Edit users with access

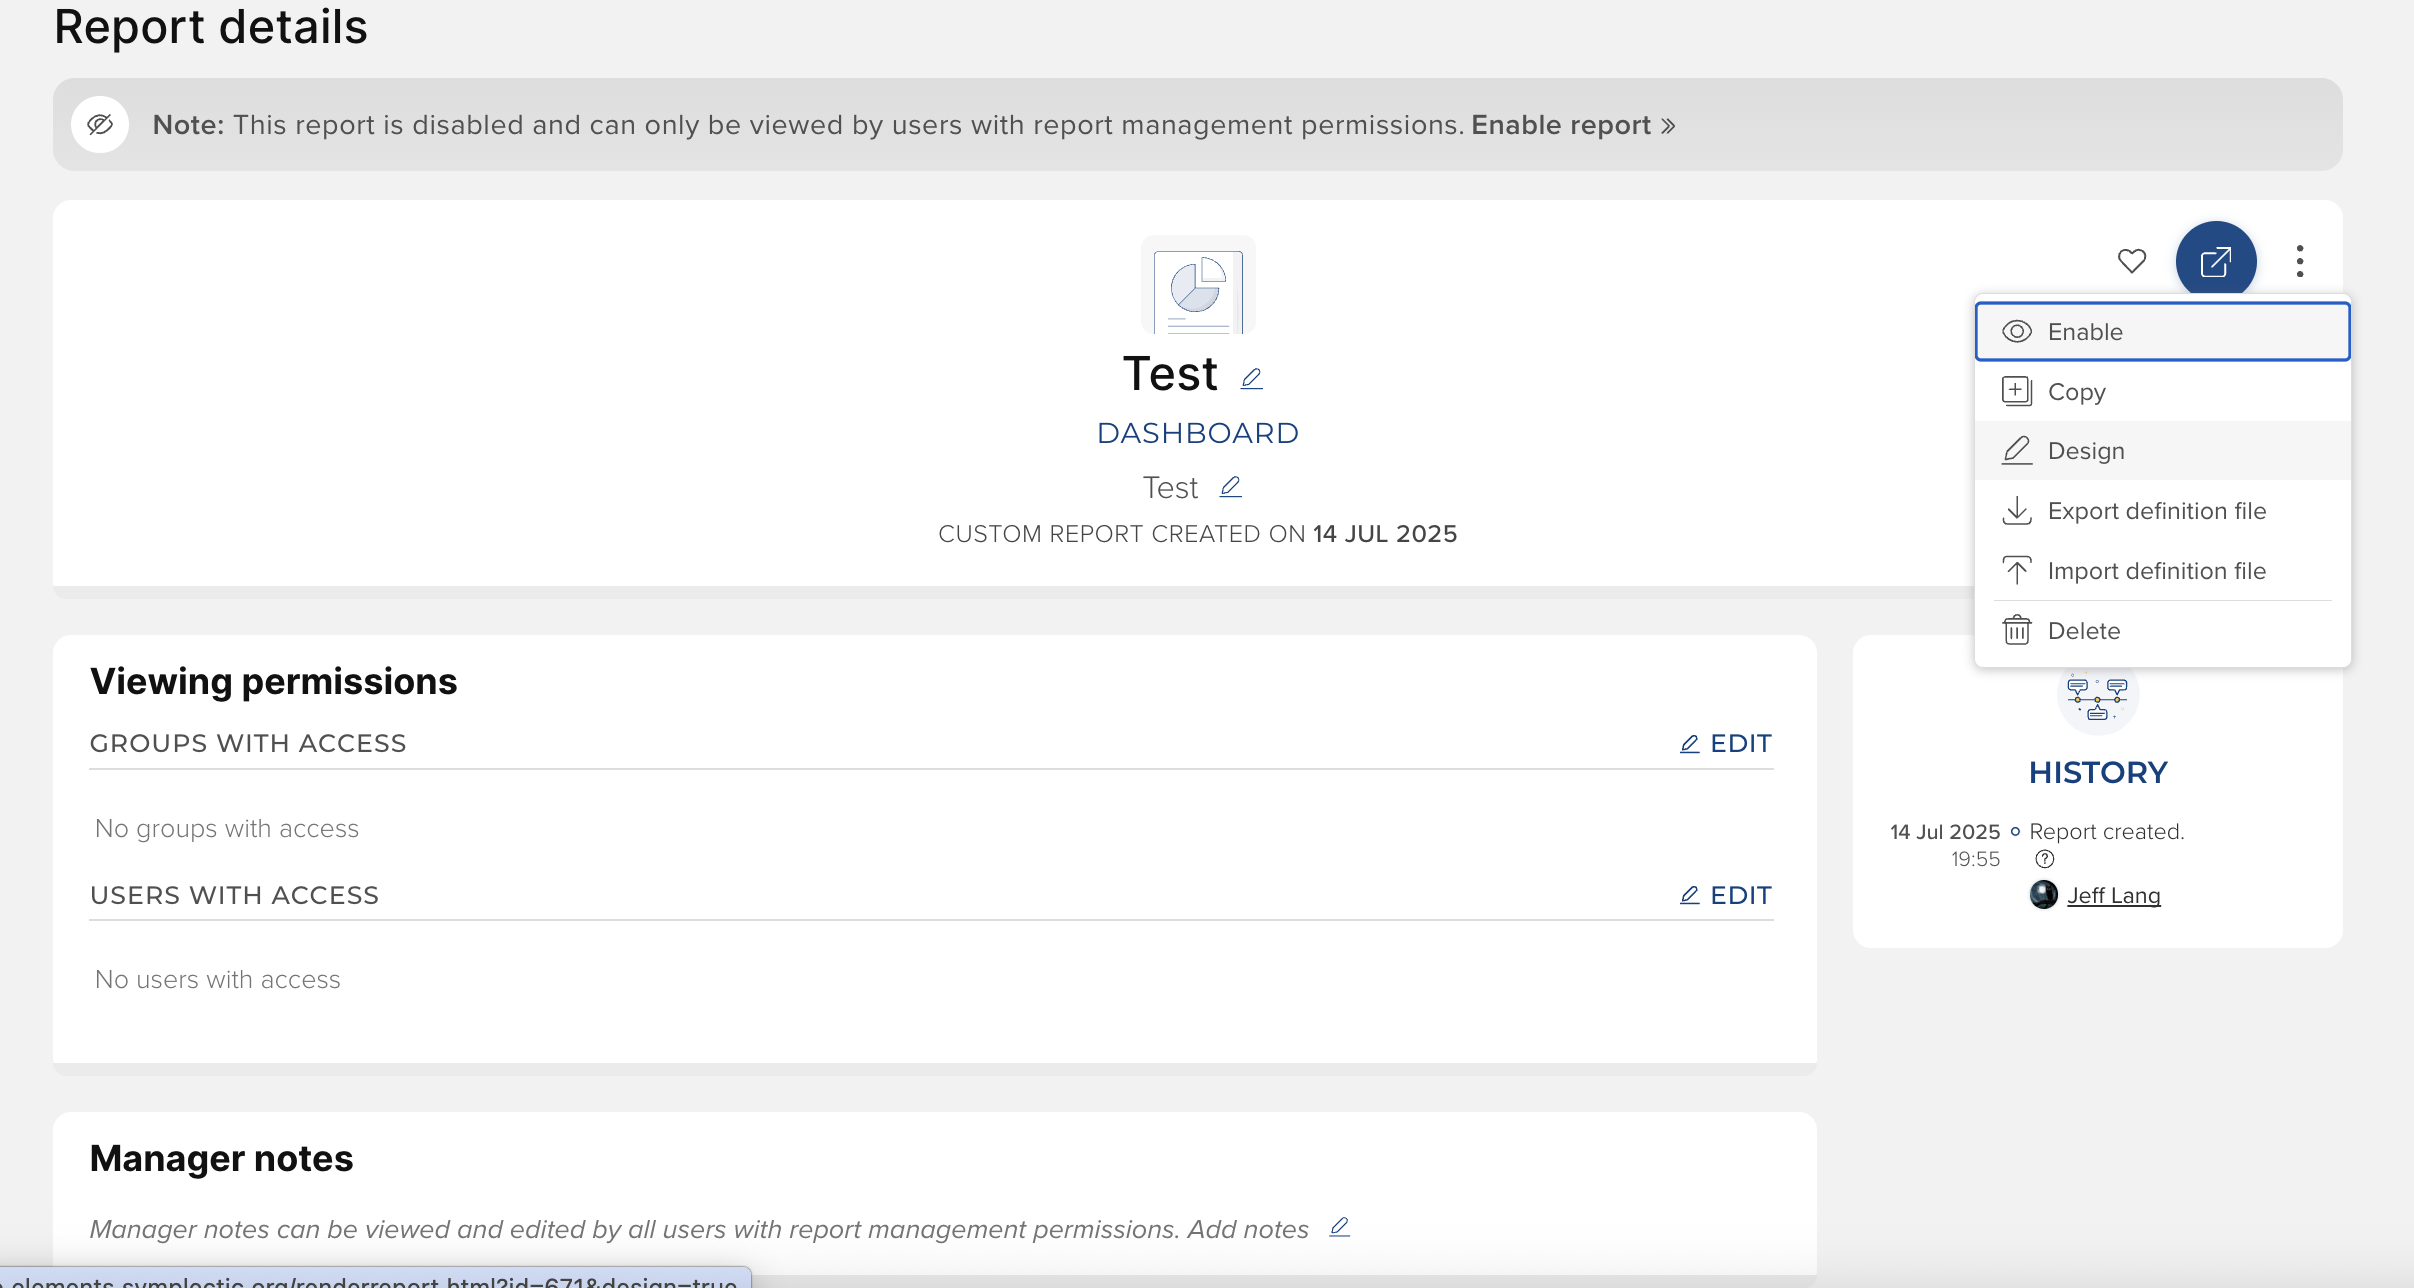tap(1725, 896)
